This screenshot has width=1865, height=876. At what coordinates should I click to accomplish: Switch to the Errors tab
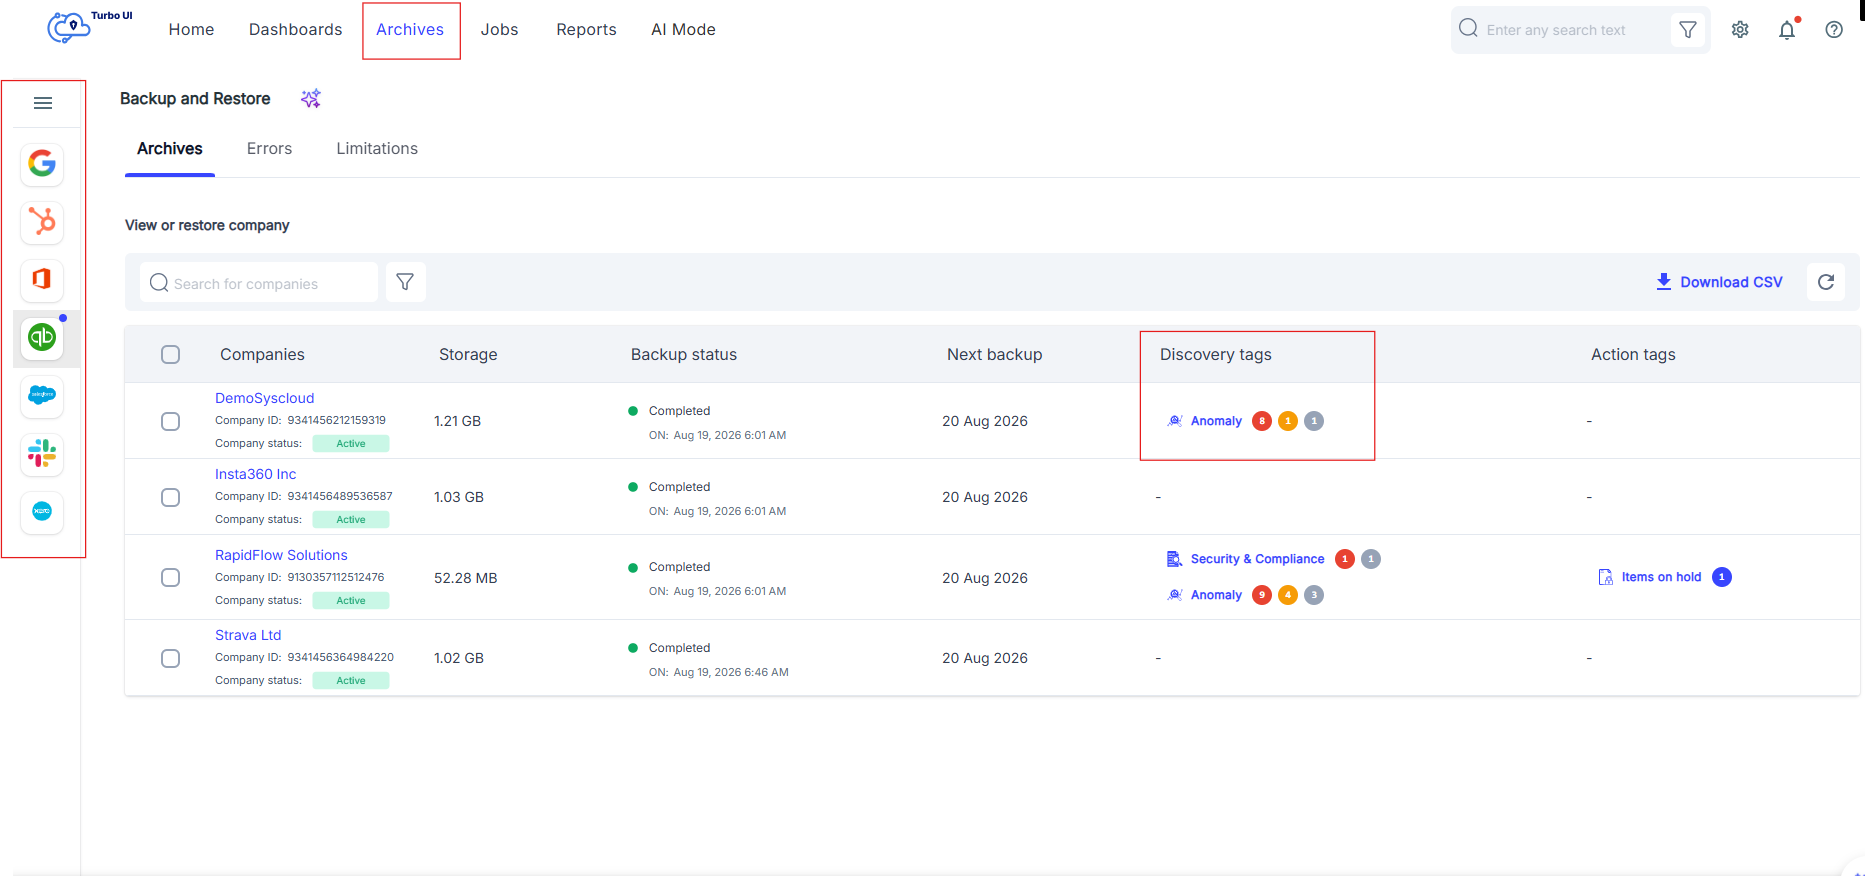(x=270, y=148)
